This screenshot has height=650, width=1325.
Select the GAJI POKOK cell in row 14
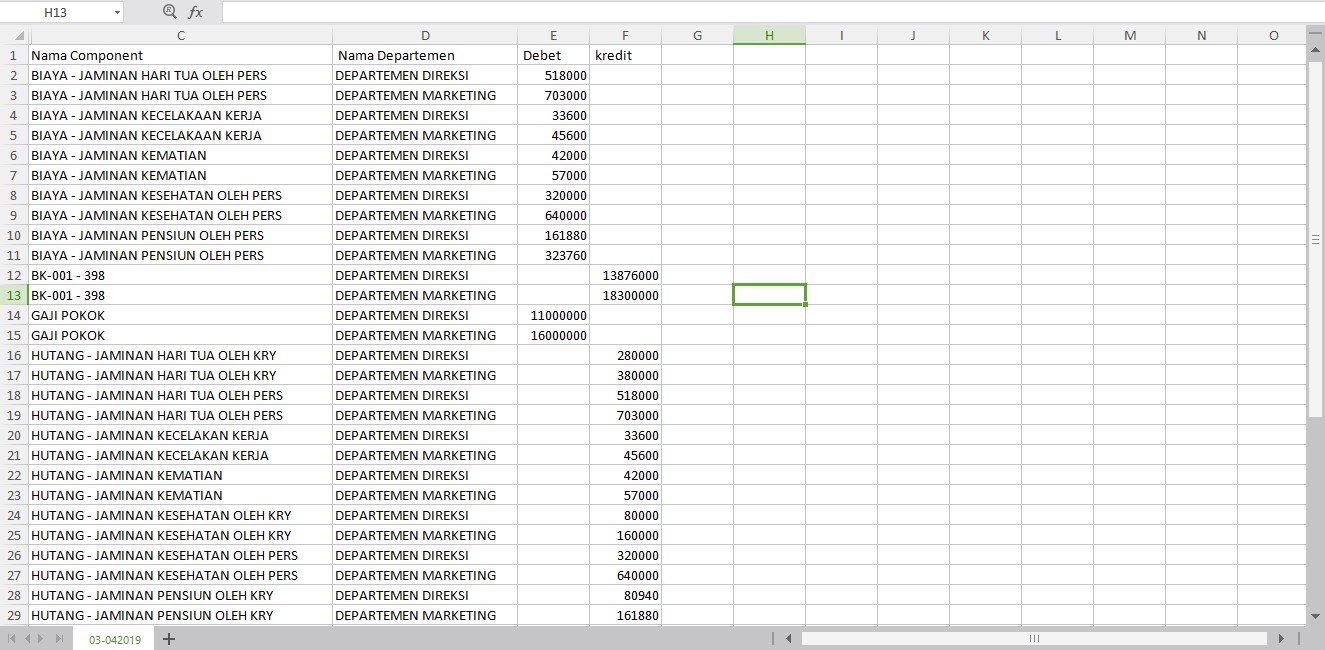click(180, 315)
